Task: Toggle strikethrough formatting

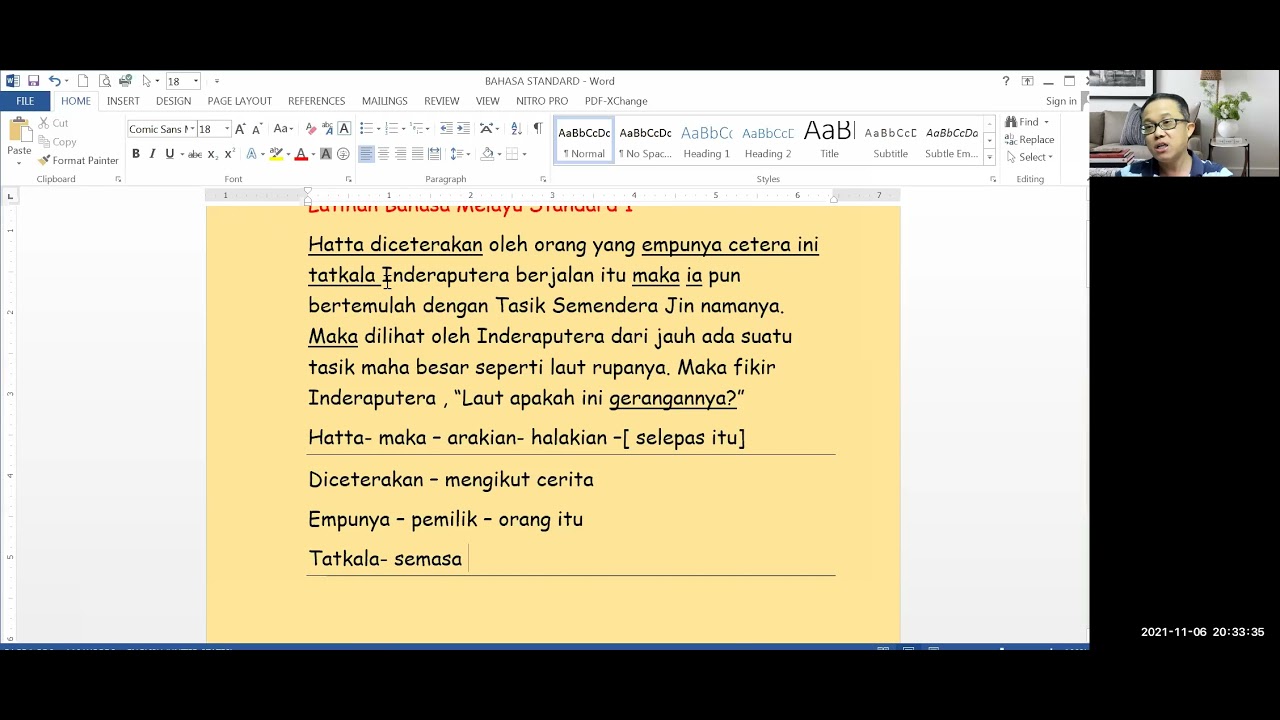Action: click(195, 154)
